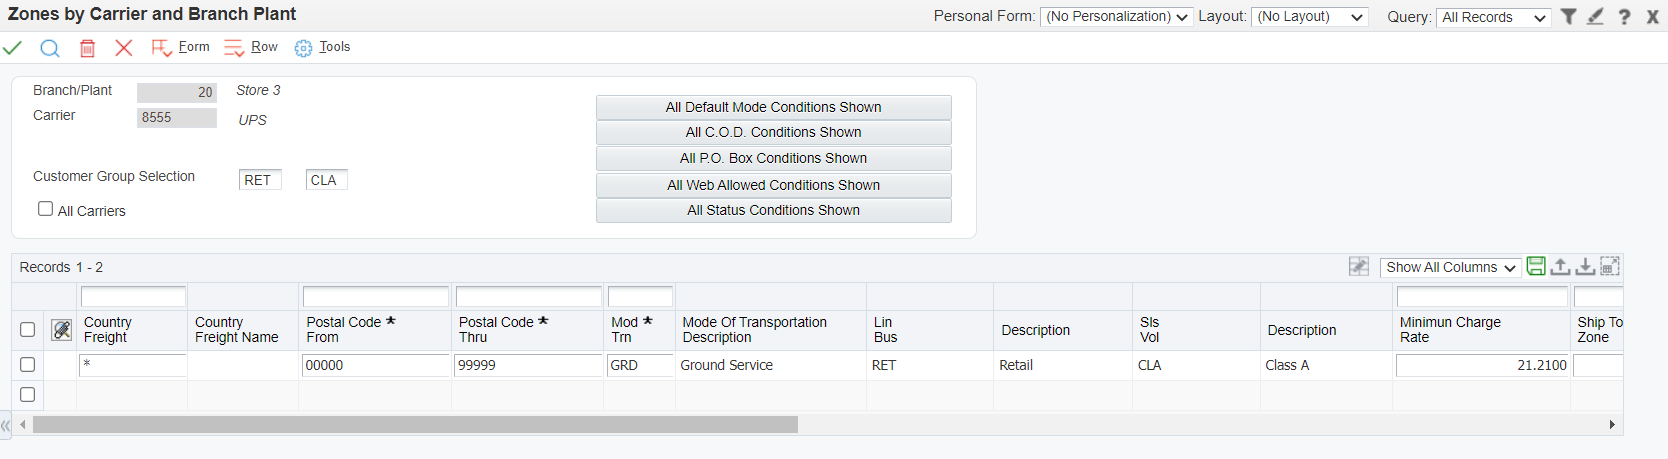Expand the Layout dropdown

click(1310, 17)
